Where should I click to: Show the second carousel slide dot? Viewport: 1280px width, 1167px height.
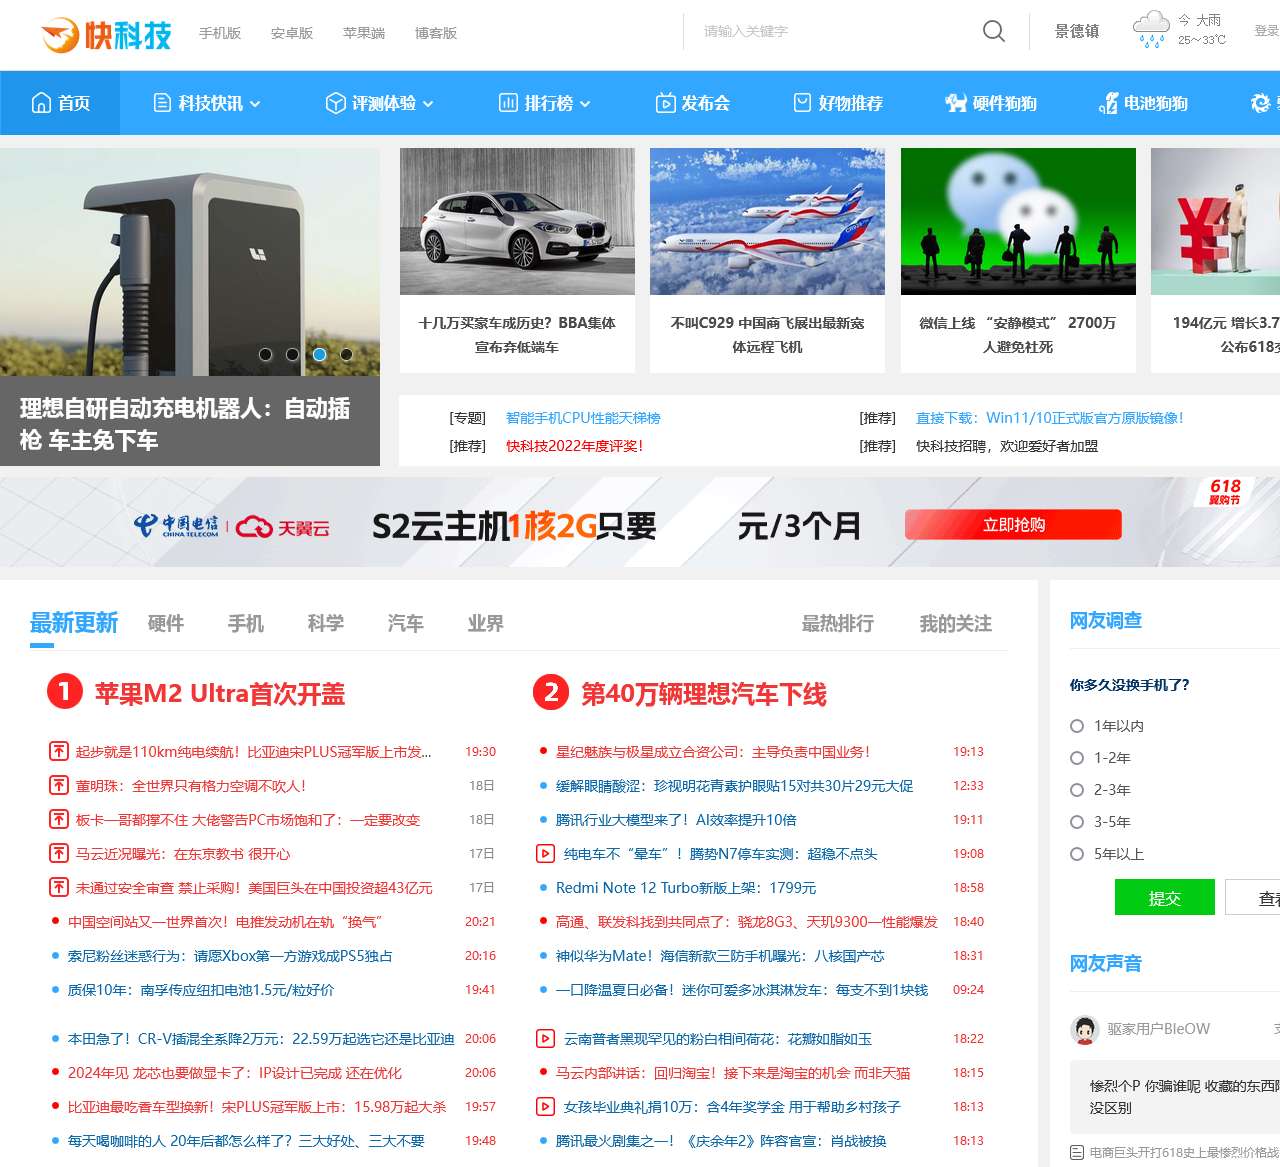(x=292, y=354)
